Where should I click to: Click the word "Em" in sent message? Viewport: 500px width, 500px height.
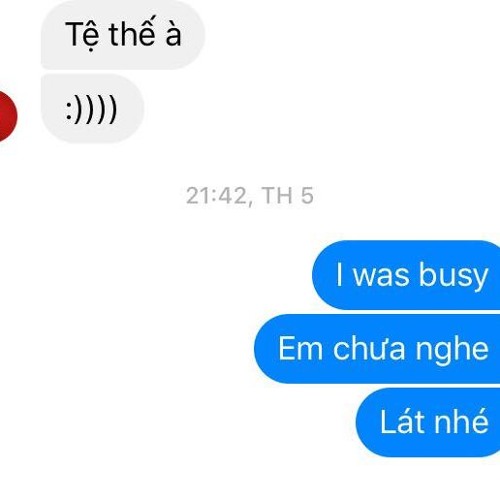pos(300,348)
